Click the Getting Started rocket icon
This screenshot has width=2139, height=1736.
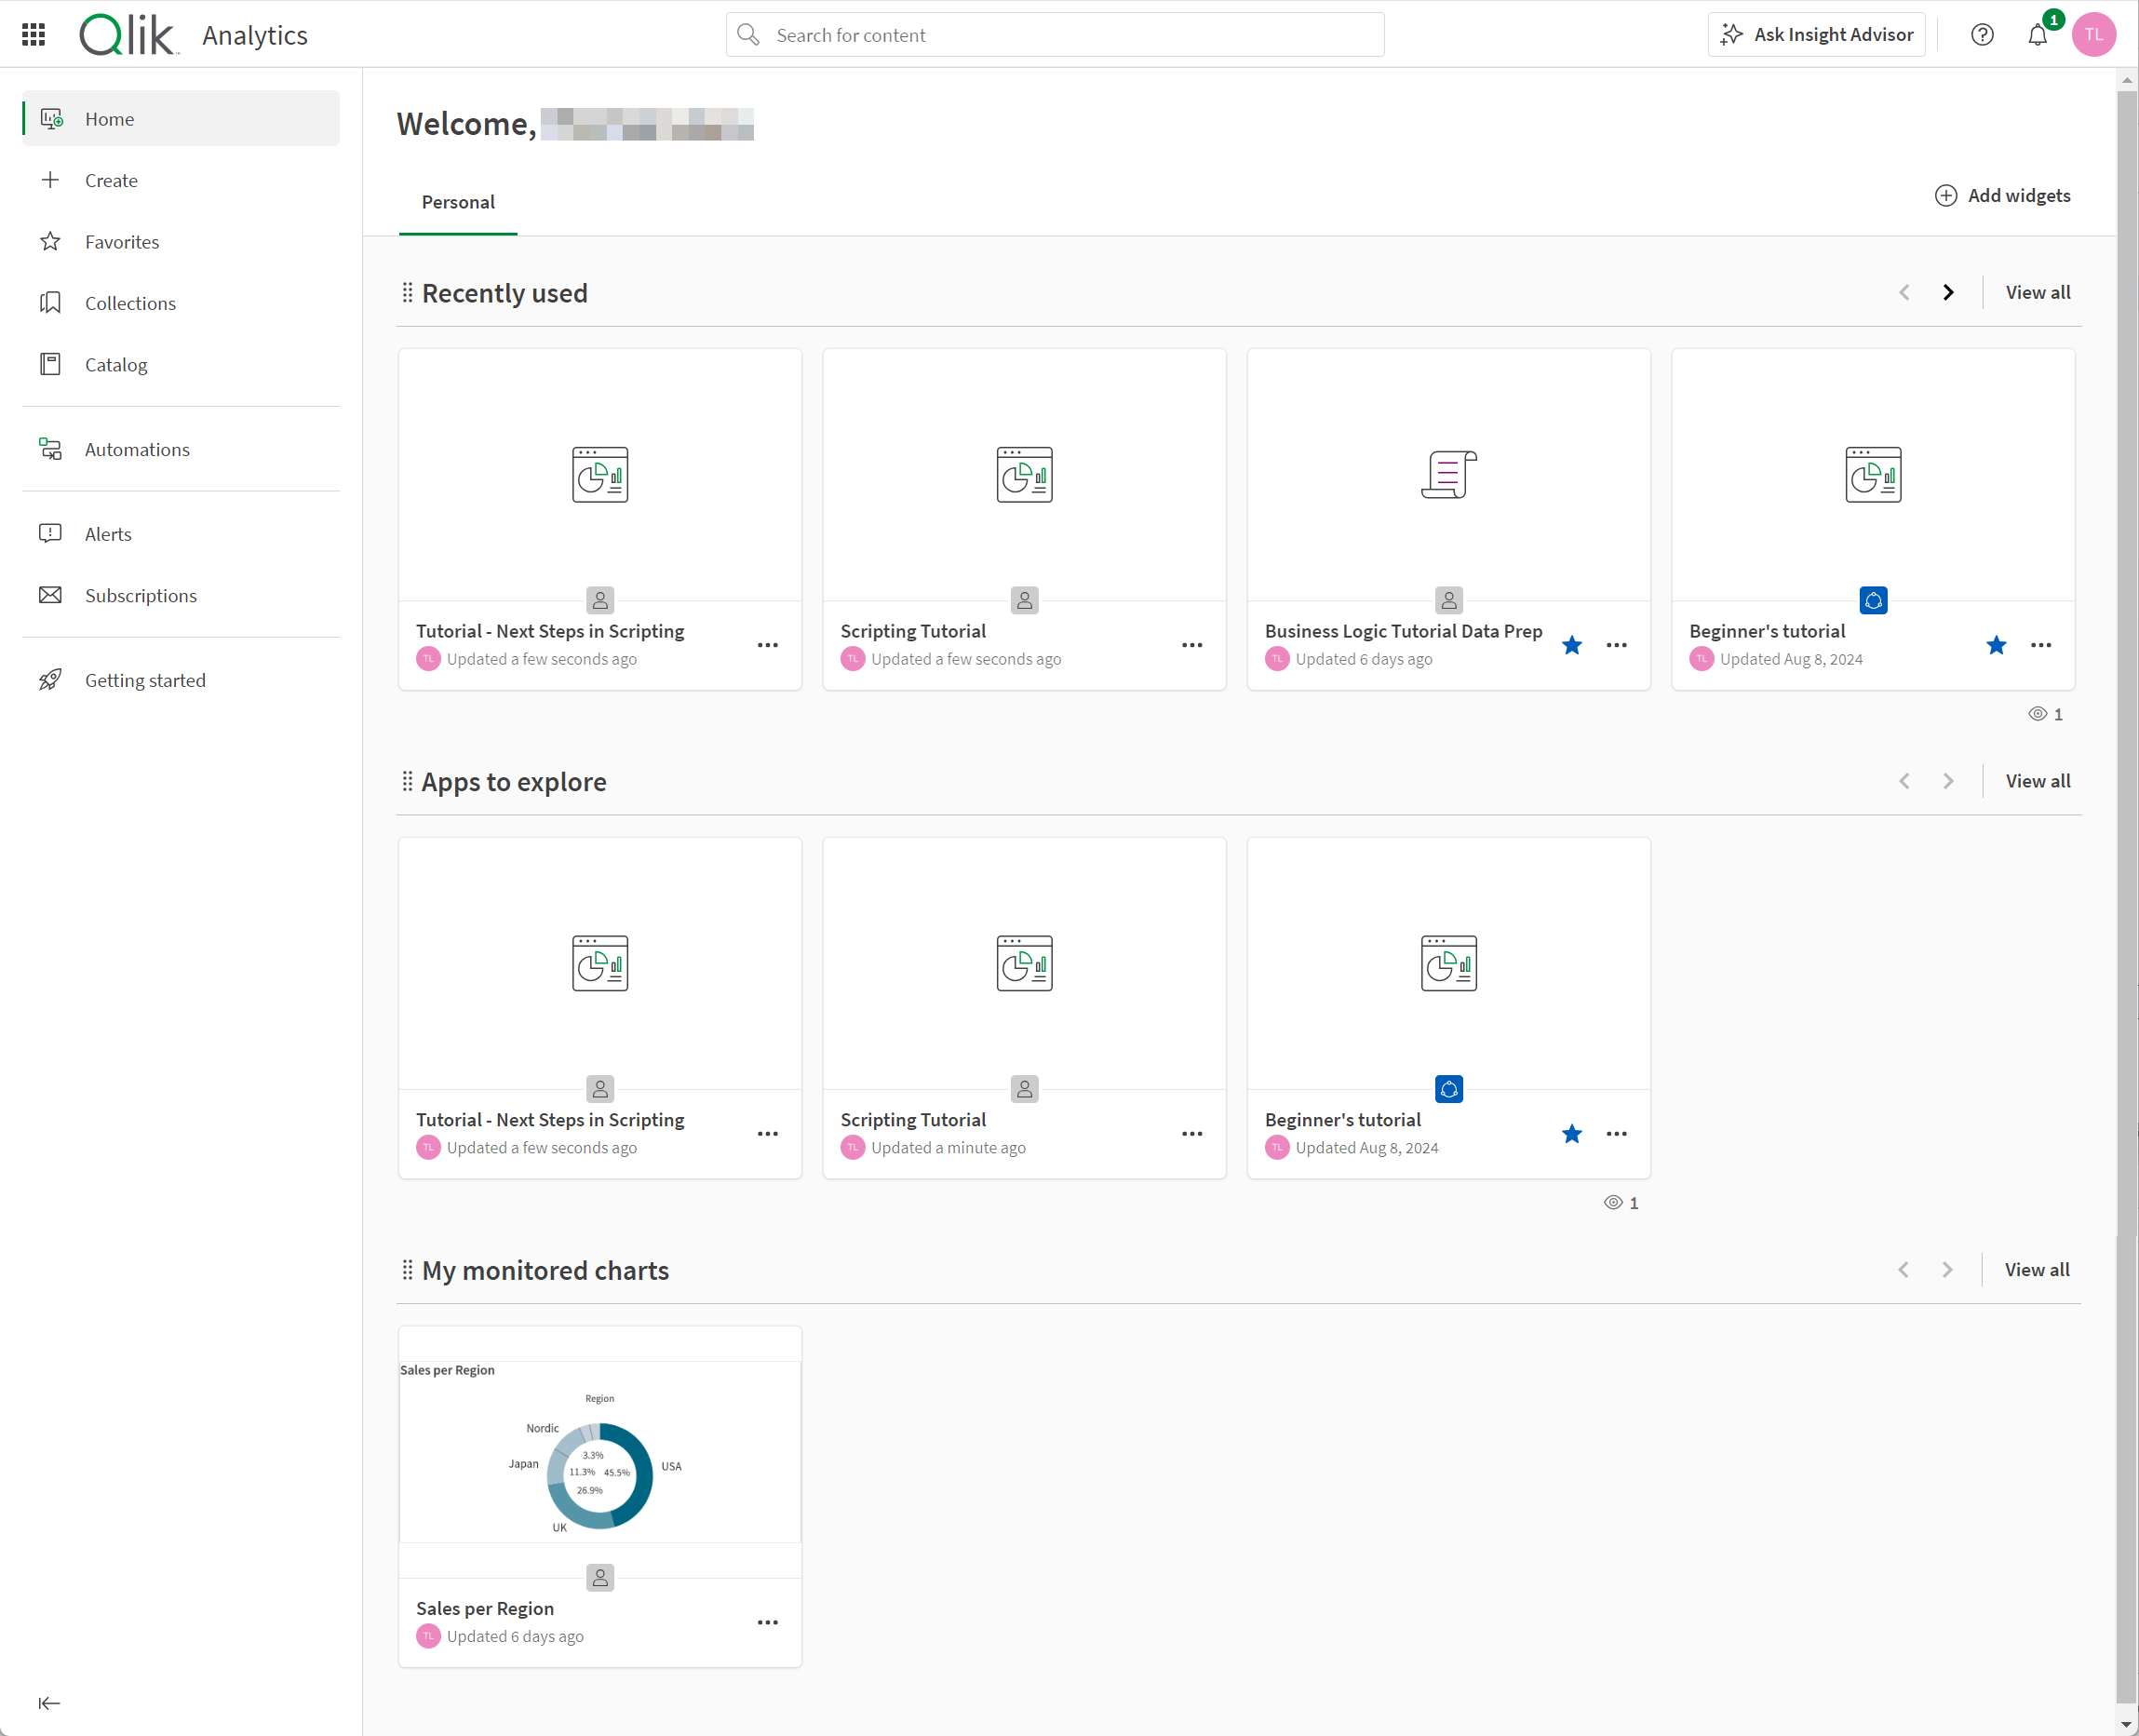pos(49,679)
